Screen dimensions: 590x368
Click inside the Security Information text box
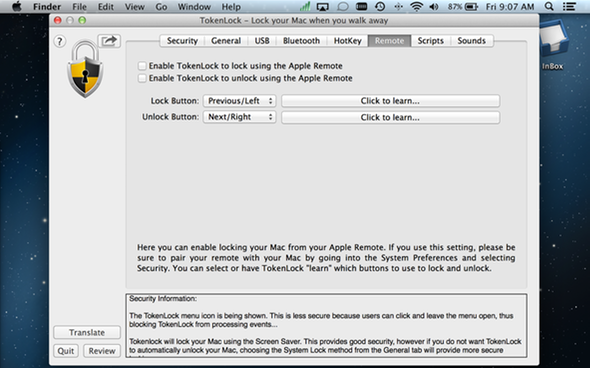click(x=326, y=325)
